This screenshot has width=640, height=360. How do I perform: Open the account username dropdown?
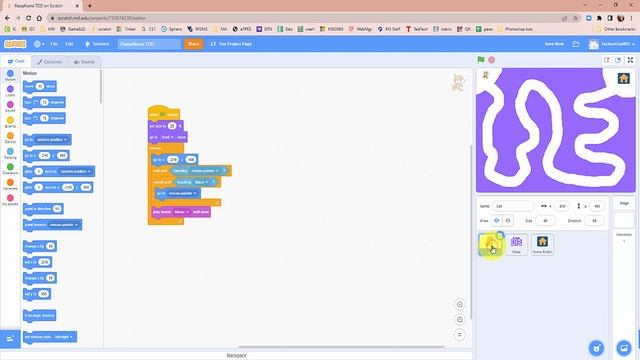coord(611,44)
